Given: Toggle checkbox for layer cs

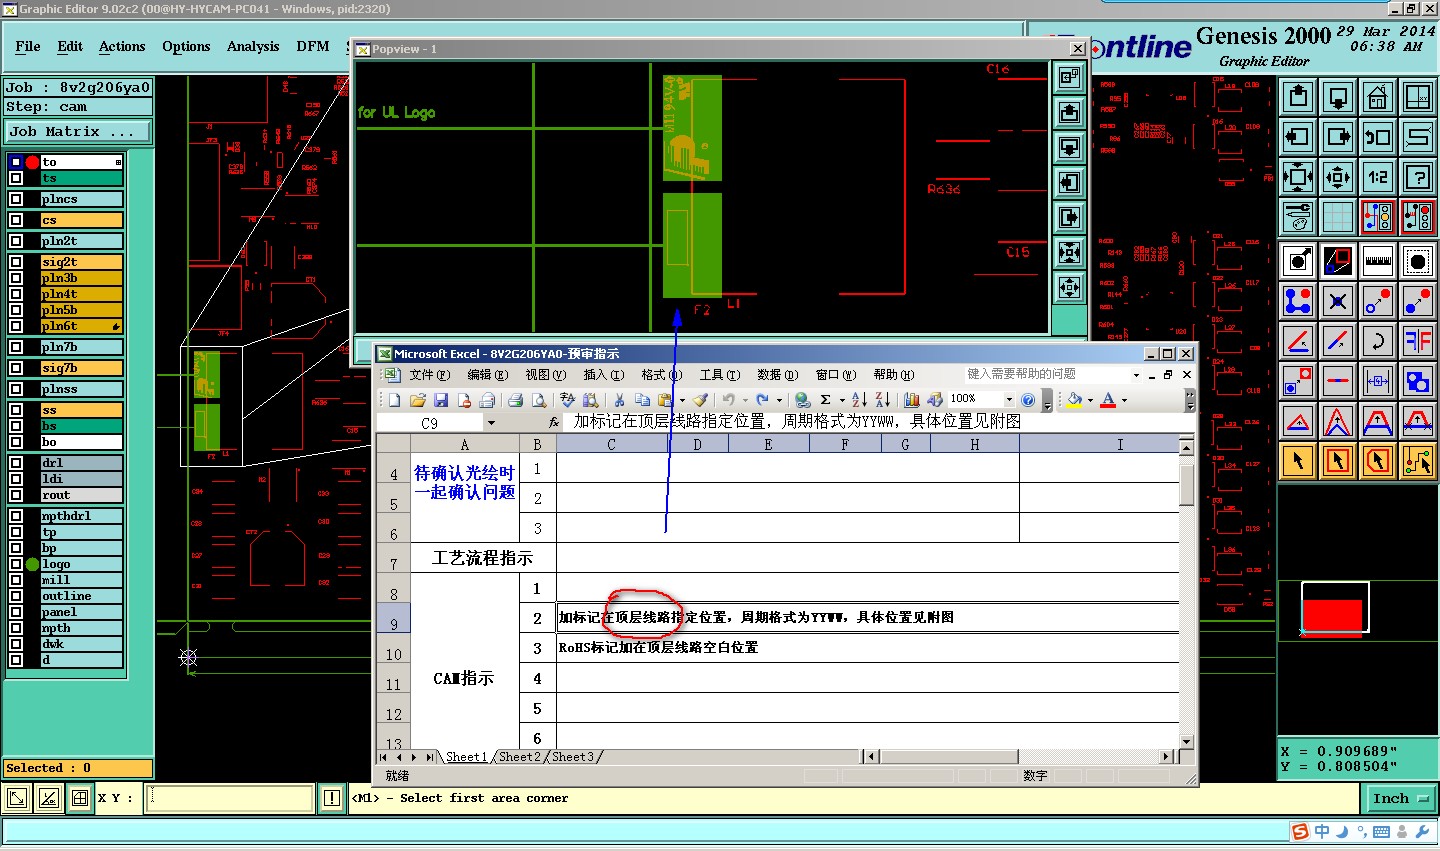Looking at the screenshot, I should [x=16, y=220].
